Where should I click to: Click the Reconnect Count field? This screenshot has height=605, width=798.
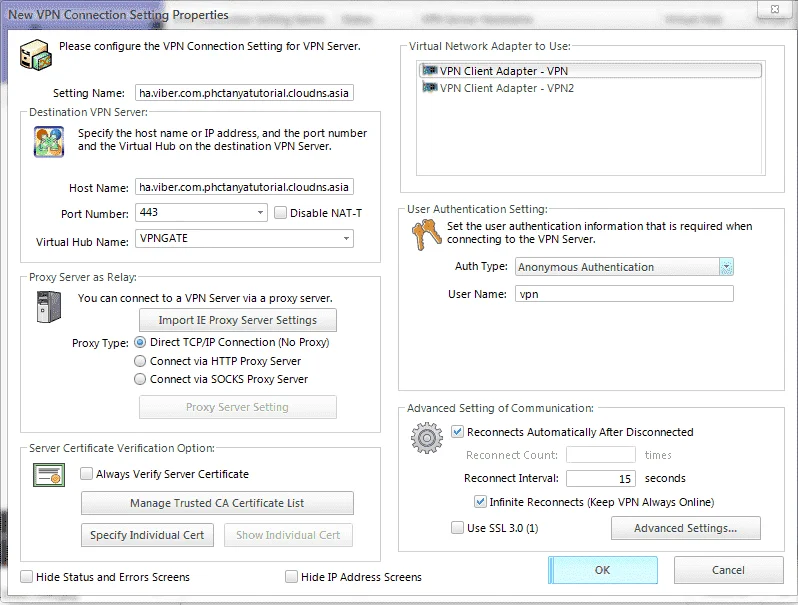pyautogui.click(x=601, y=454)
